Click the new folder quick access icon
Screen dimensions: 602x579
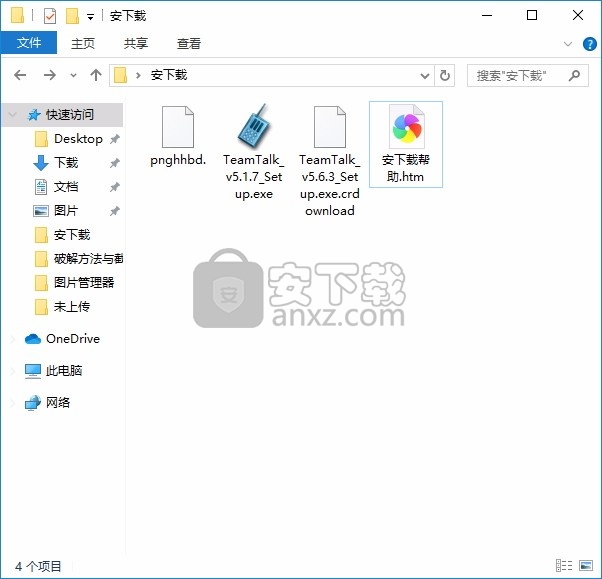click(x=72, y=16)
